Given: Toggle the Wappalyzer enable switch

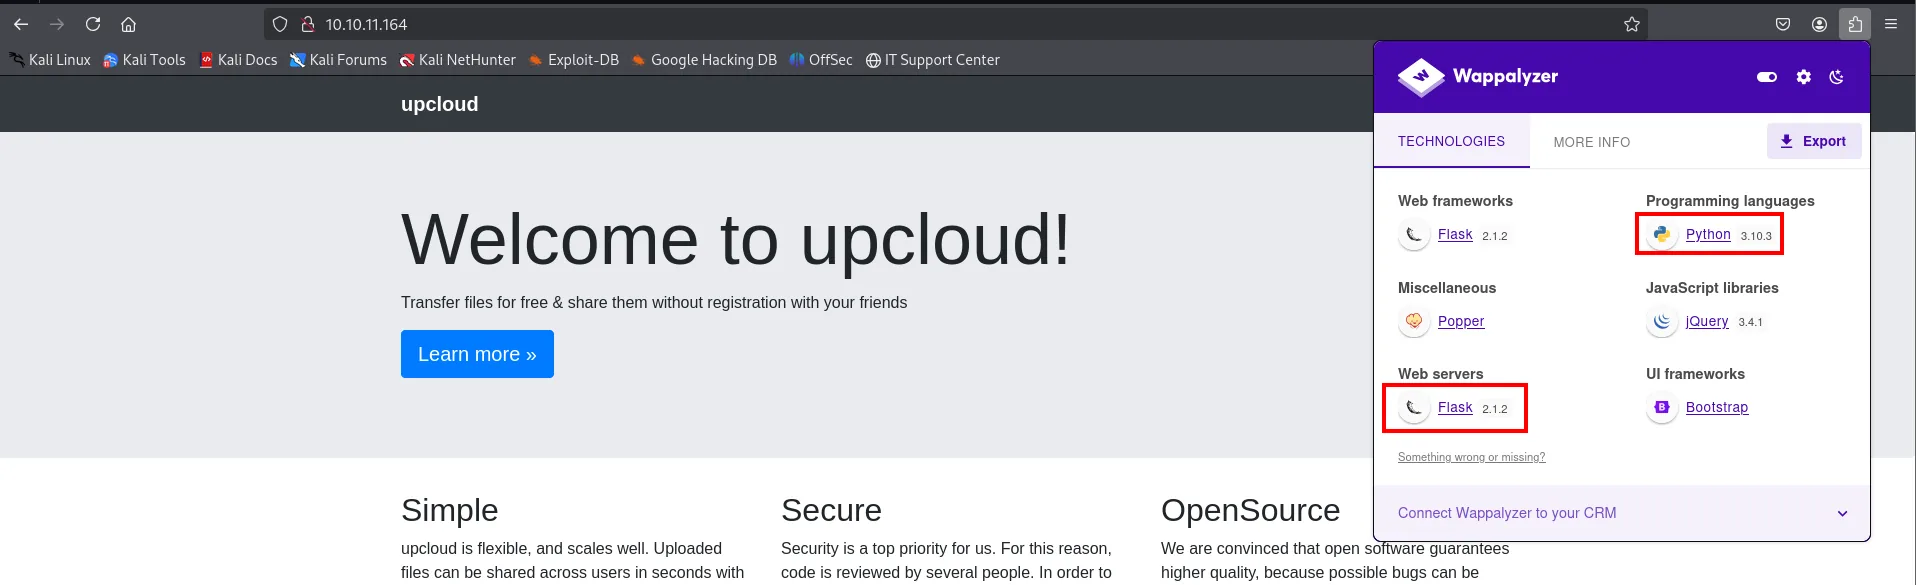Looking at the screenshot, I should (x=1767, y=77).
